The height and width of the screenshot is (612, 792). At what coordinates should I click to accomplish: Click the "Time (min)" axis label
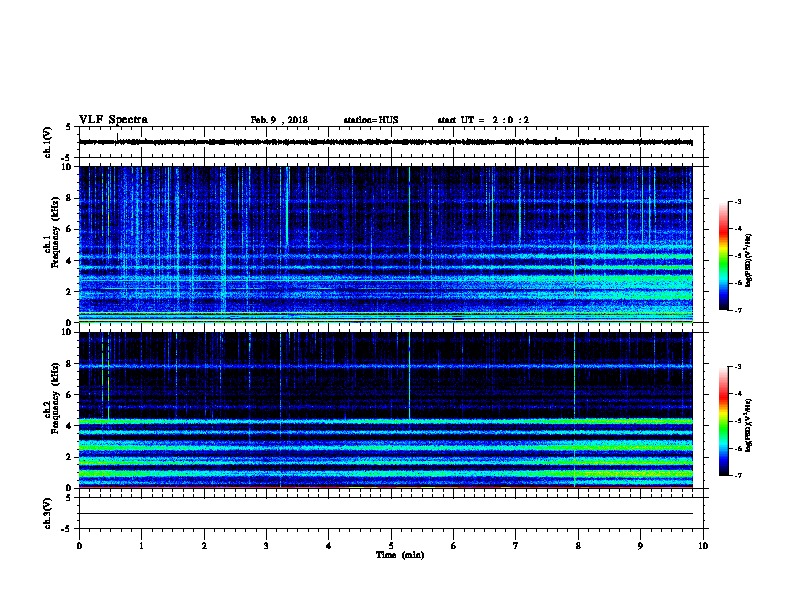[400, 555]
